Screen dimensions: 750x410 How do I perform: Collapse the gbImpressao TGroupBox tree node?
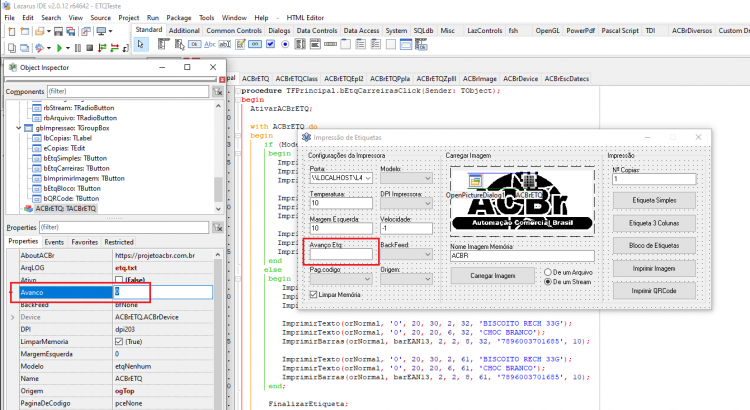click(x=19, y=128)
